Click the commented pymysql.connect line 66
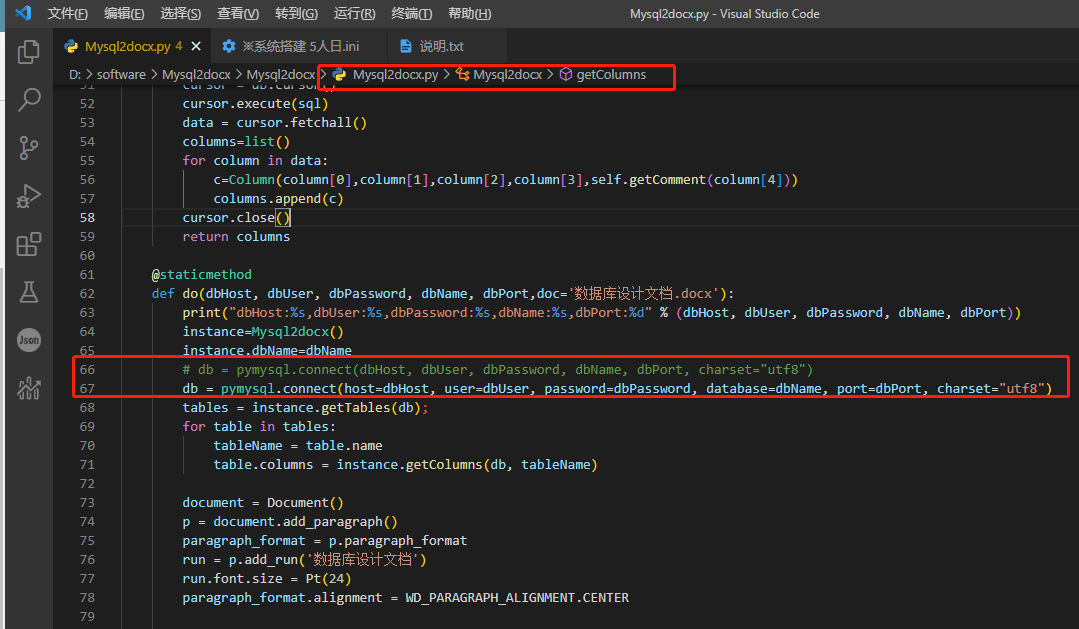The height and width of the screenshot is (629, 1079). (x=498, y=370)
